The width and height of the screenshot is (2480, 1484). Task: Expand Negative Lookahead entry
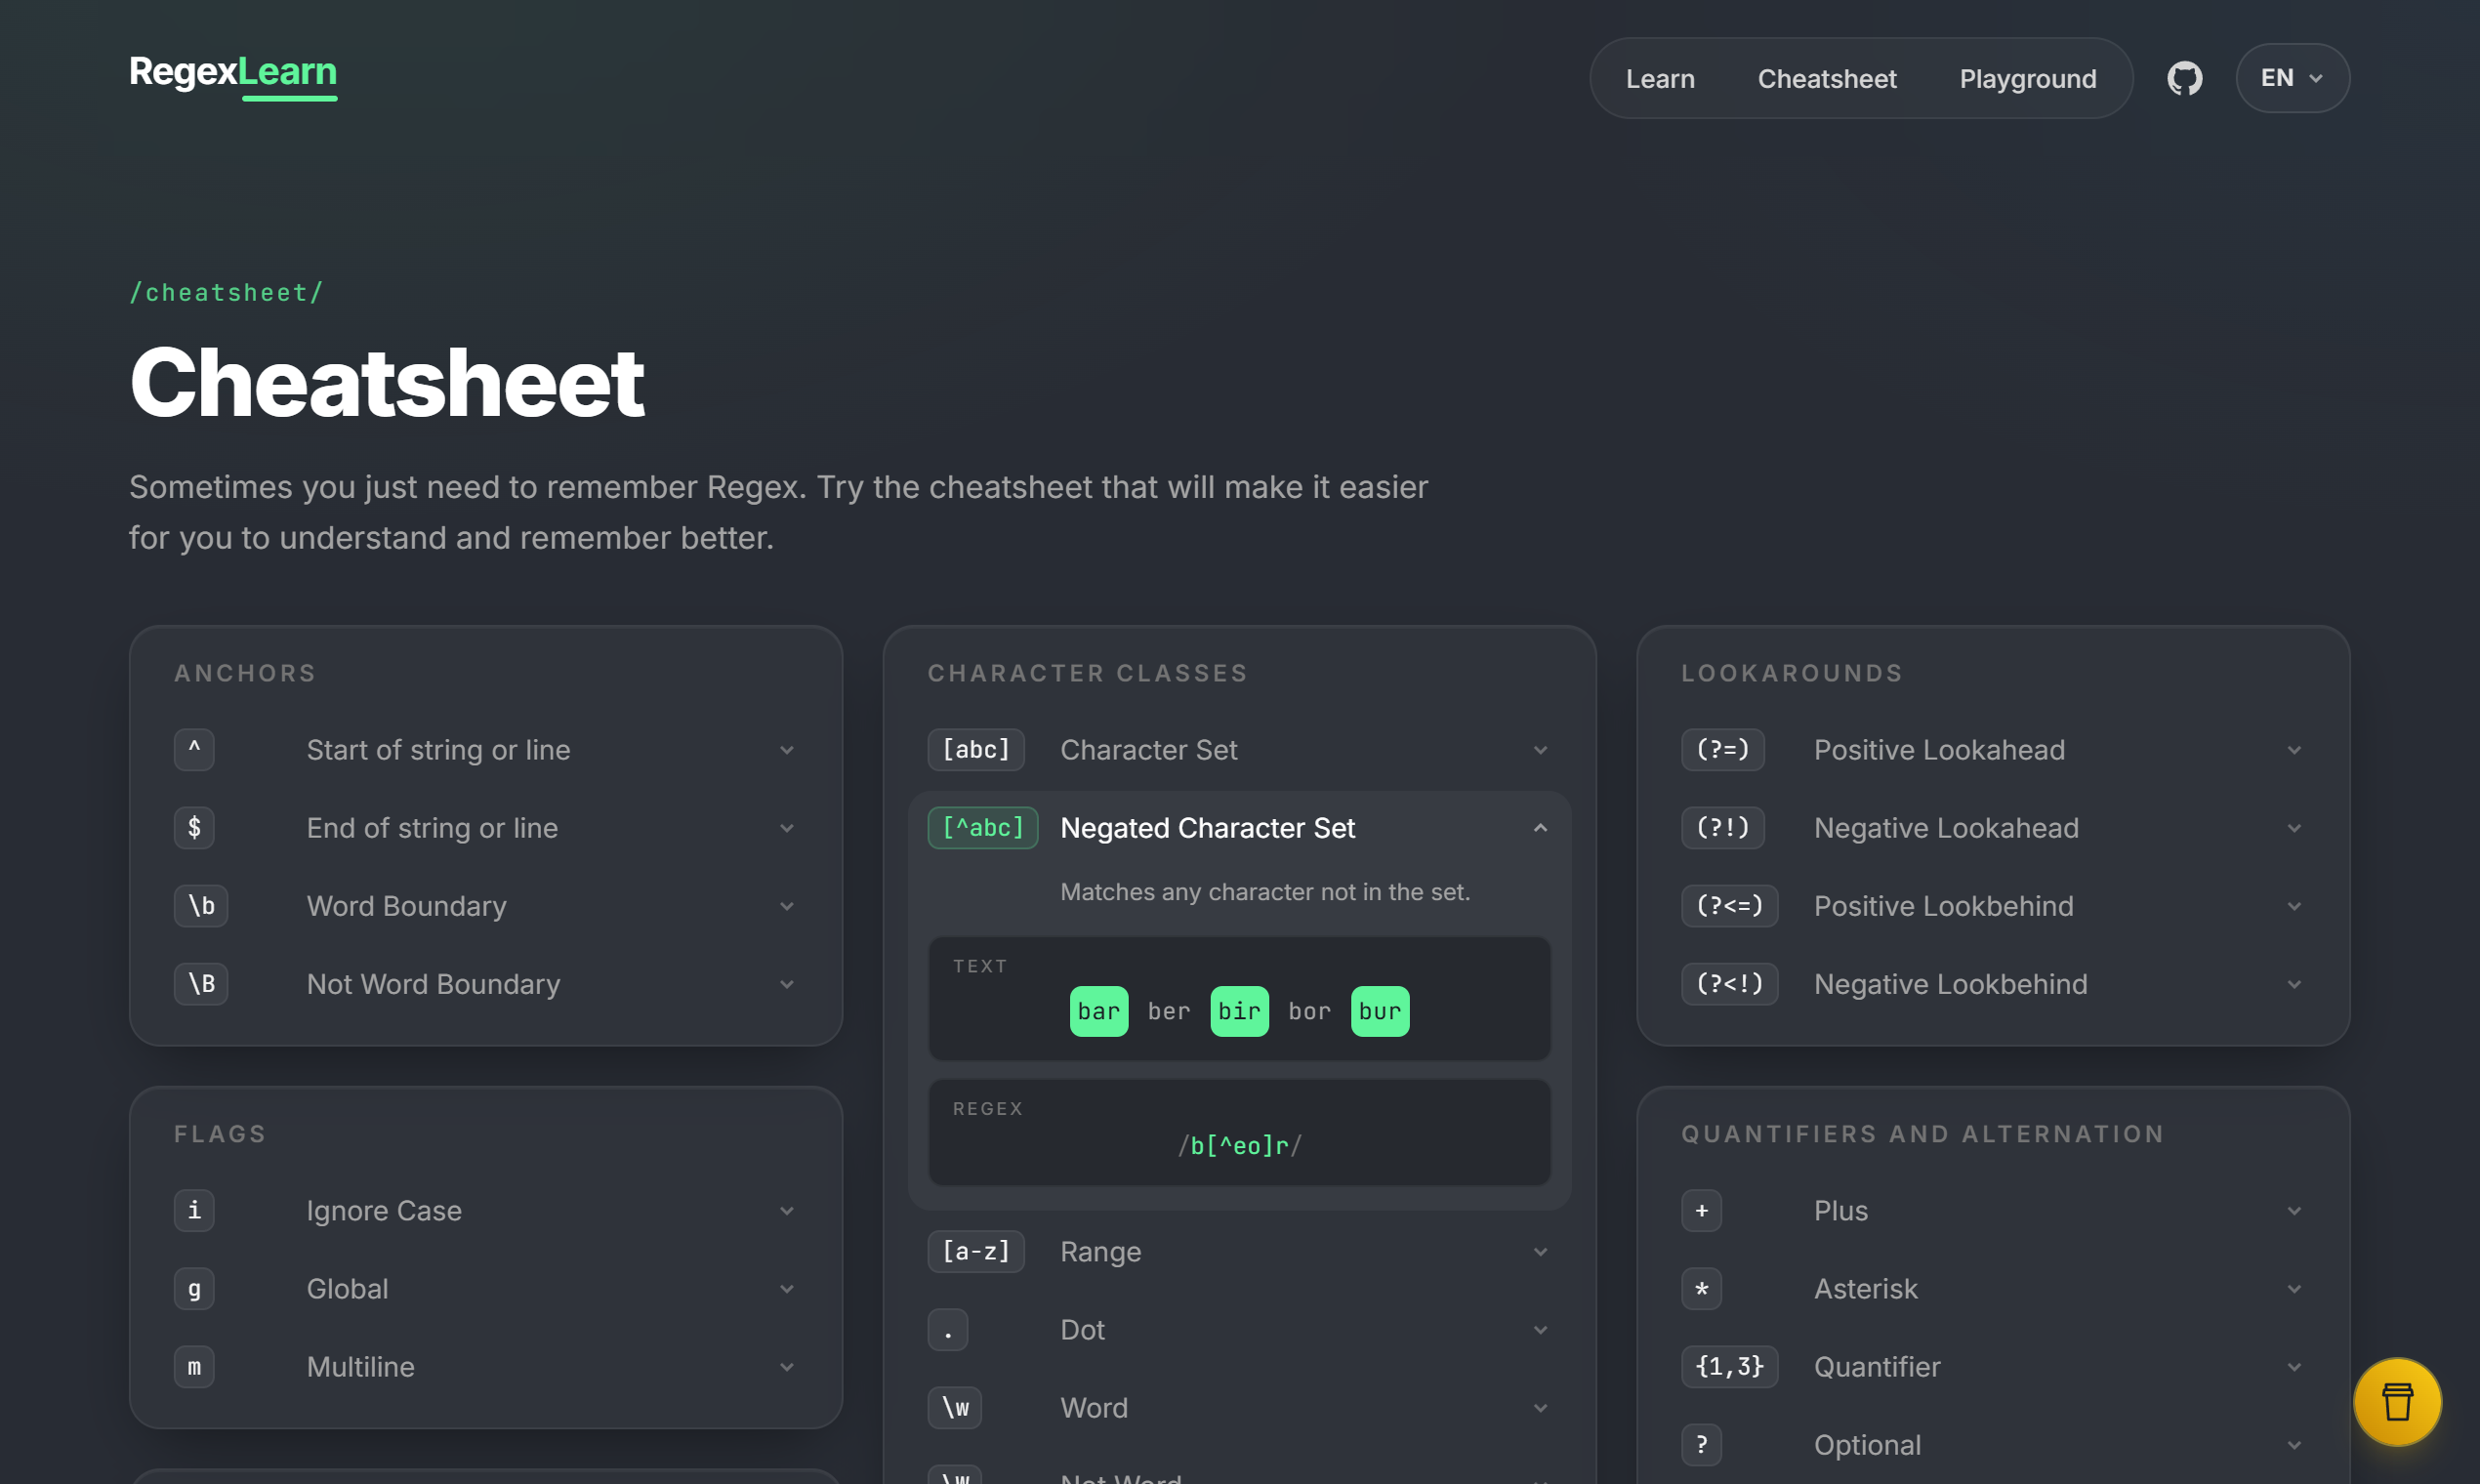[1993, 828]
